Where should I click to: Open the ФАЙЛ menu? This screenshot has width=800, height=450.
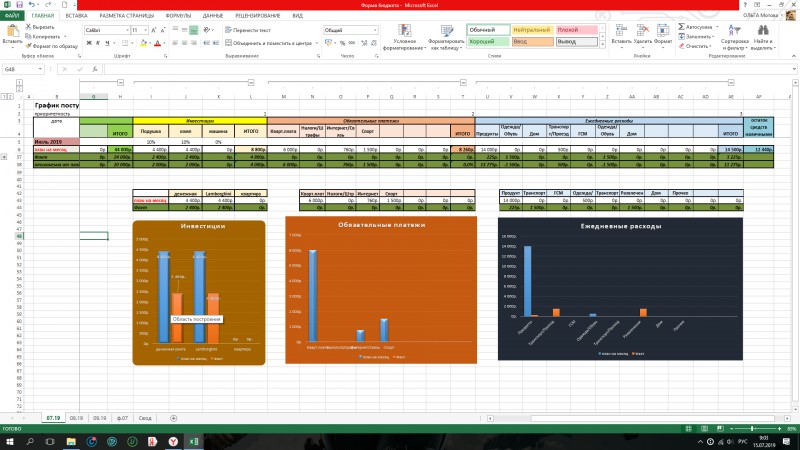(x=12, y=16)
